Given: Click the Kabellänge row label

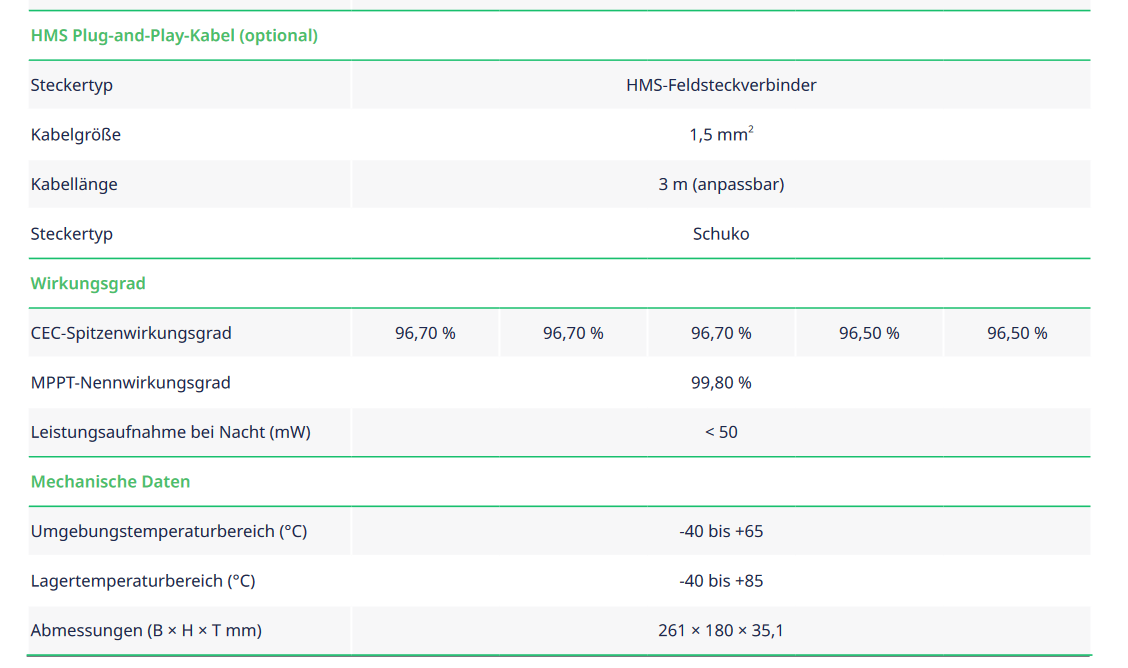Looking at the screenshot, I should pyautogui.click(x=74, y=184).
